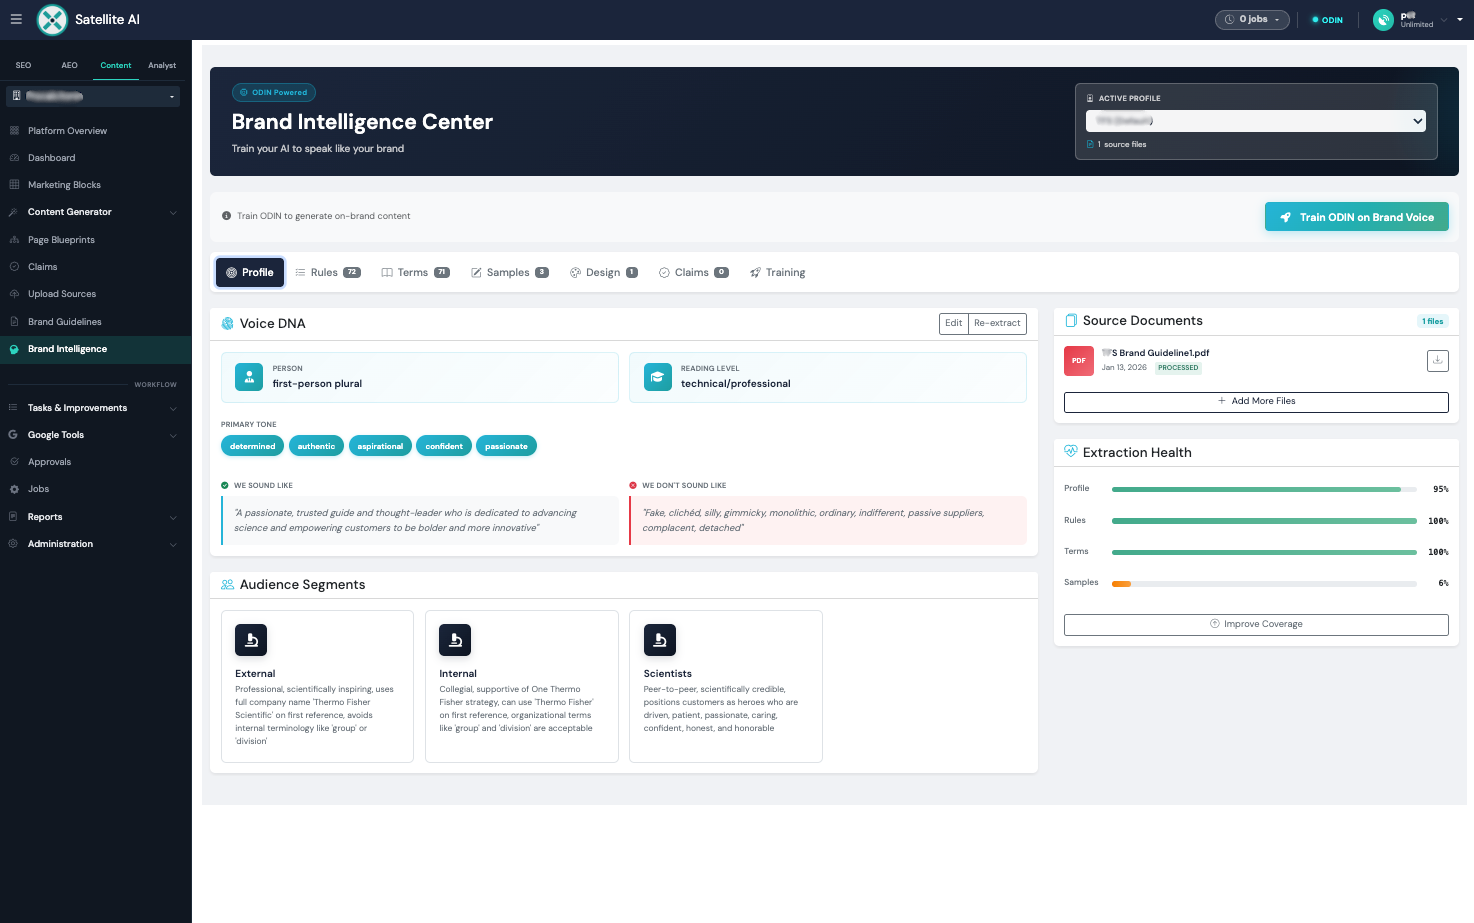Click the Jobs gear icon
This screenshot has height=923, width=1474.
point(14,489)
